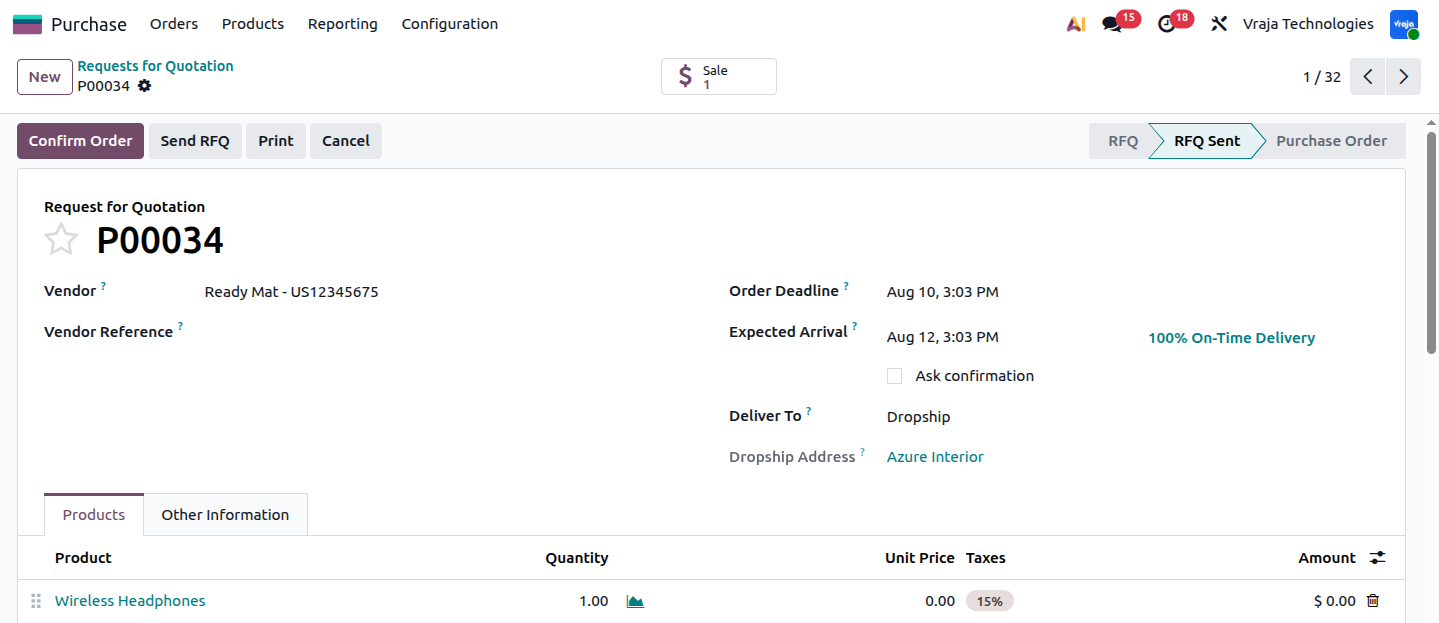Open the AI assistant icon in top bar

point(1076,24)
